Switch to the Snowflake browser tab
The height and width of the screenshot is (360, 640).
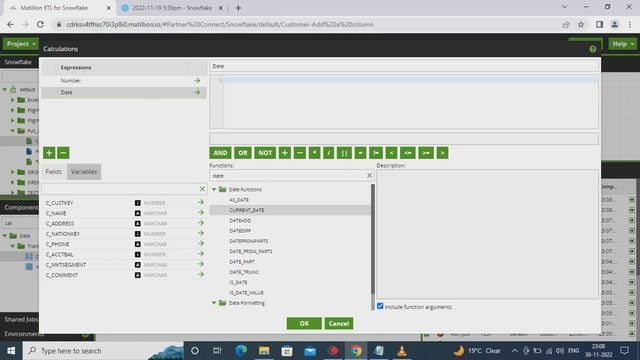click(172, 8)
